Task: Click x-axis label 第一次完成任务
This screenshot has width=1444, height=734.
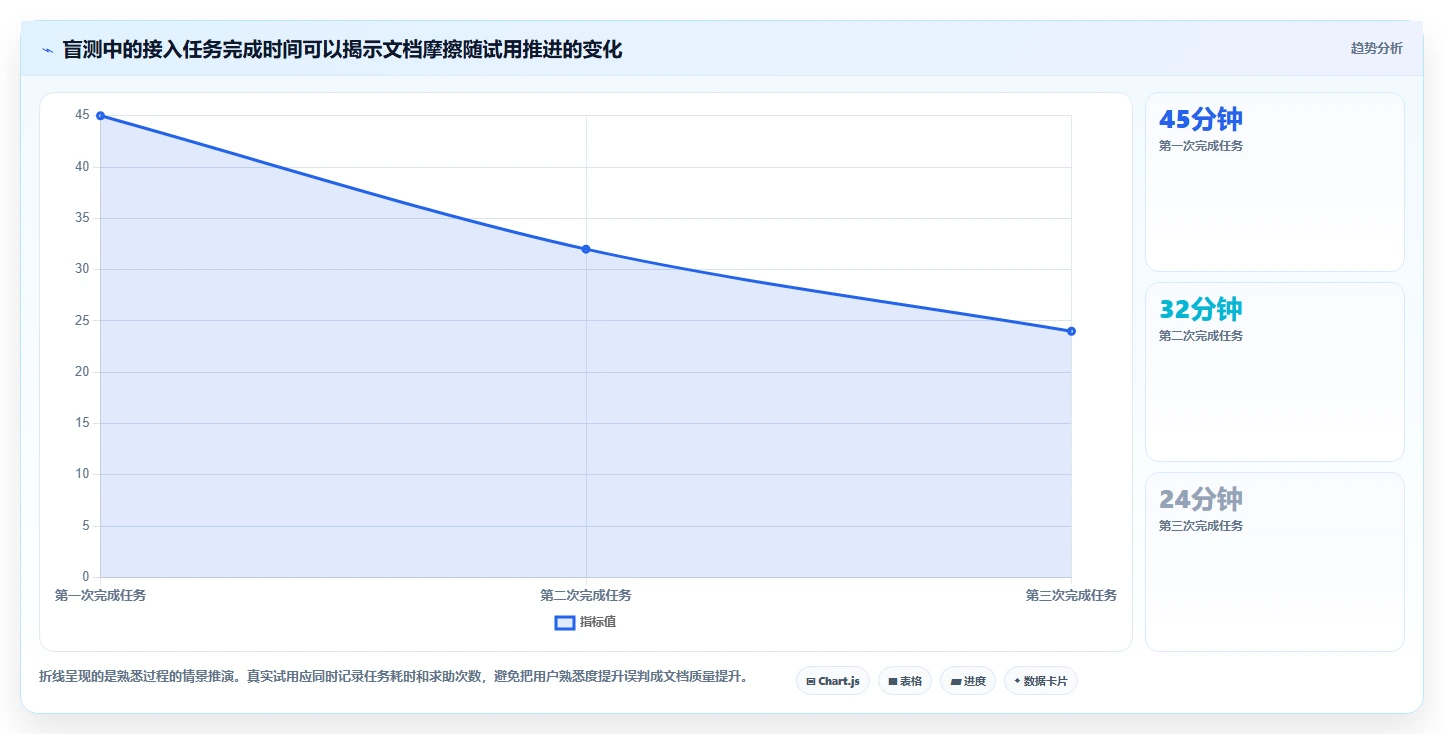Action: coord(100,595)
